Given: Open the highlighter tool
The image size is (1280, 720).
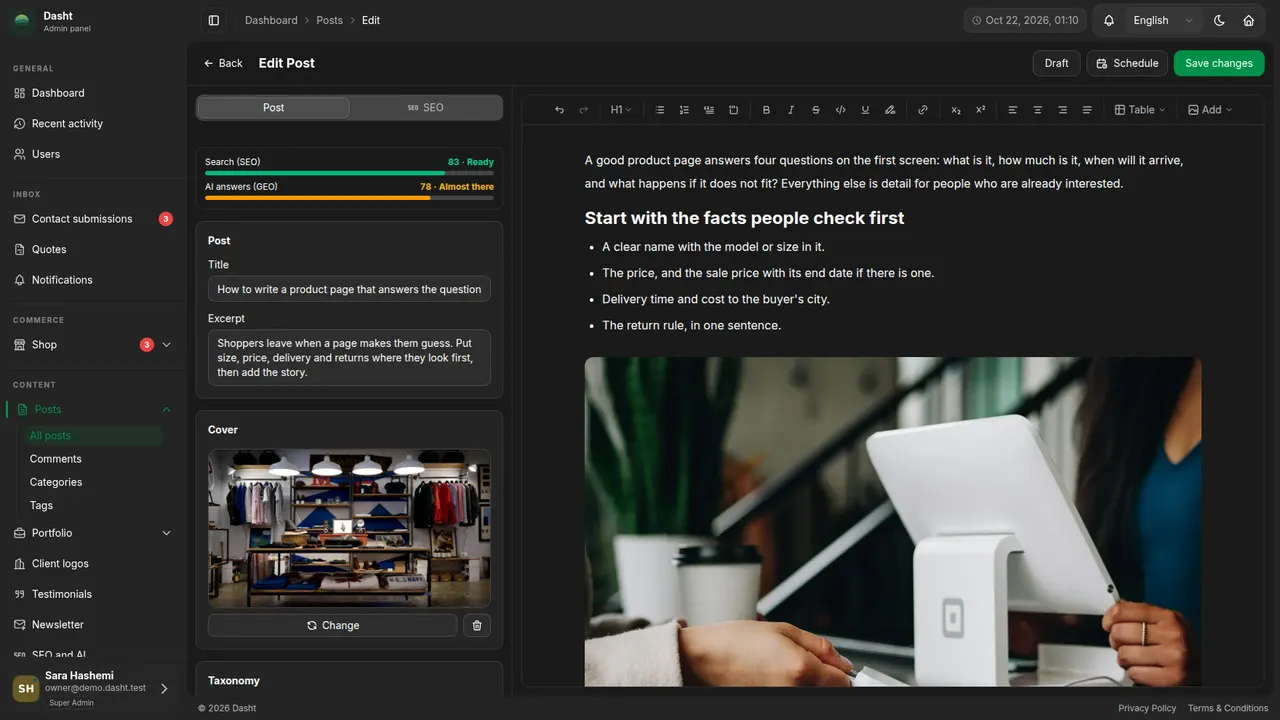Looking at the screenshot, I should pyautogui.click(x=890, y=110).
